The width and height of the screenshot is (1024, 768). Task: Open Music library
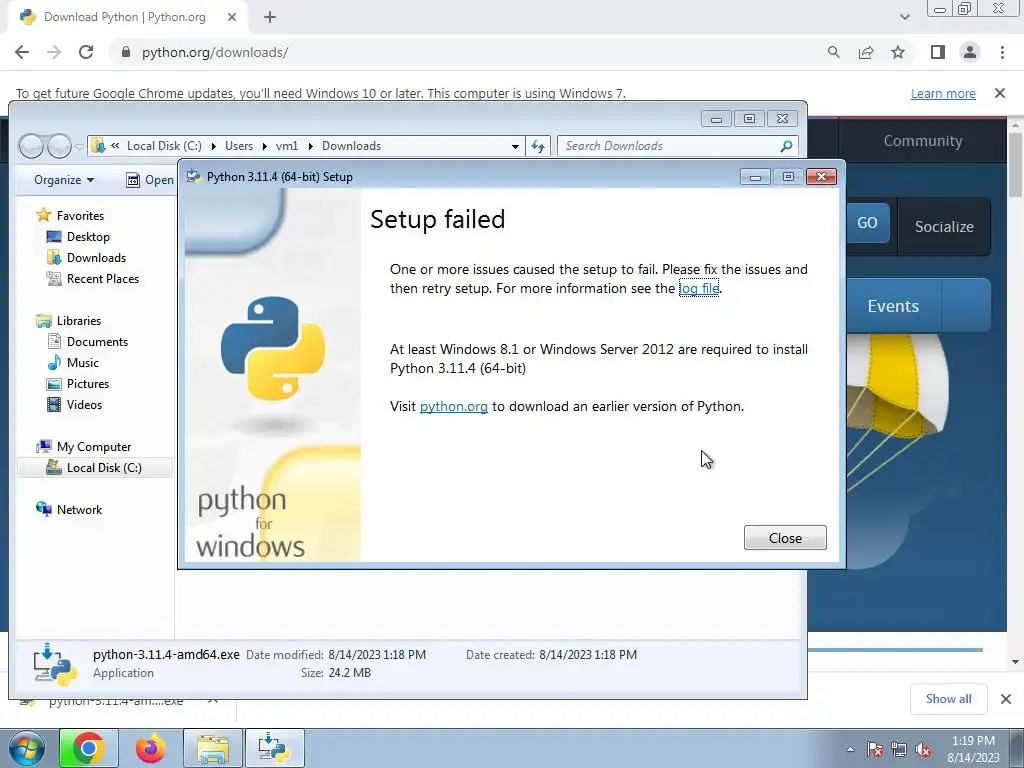82,362
